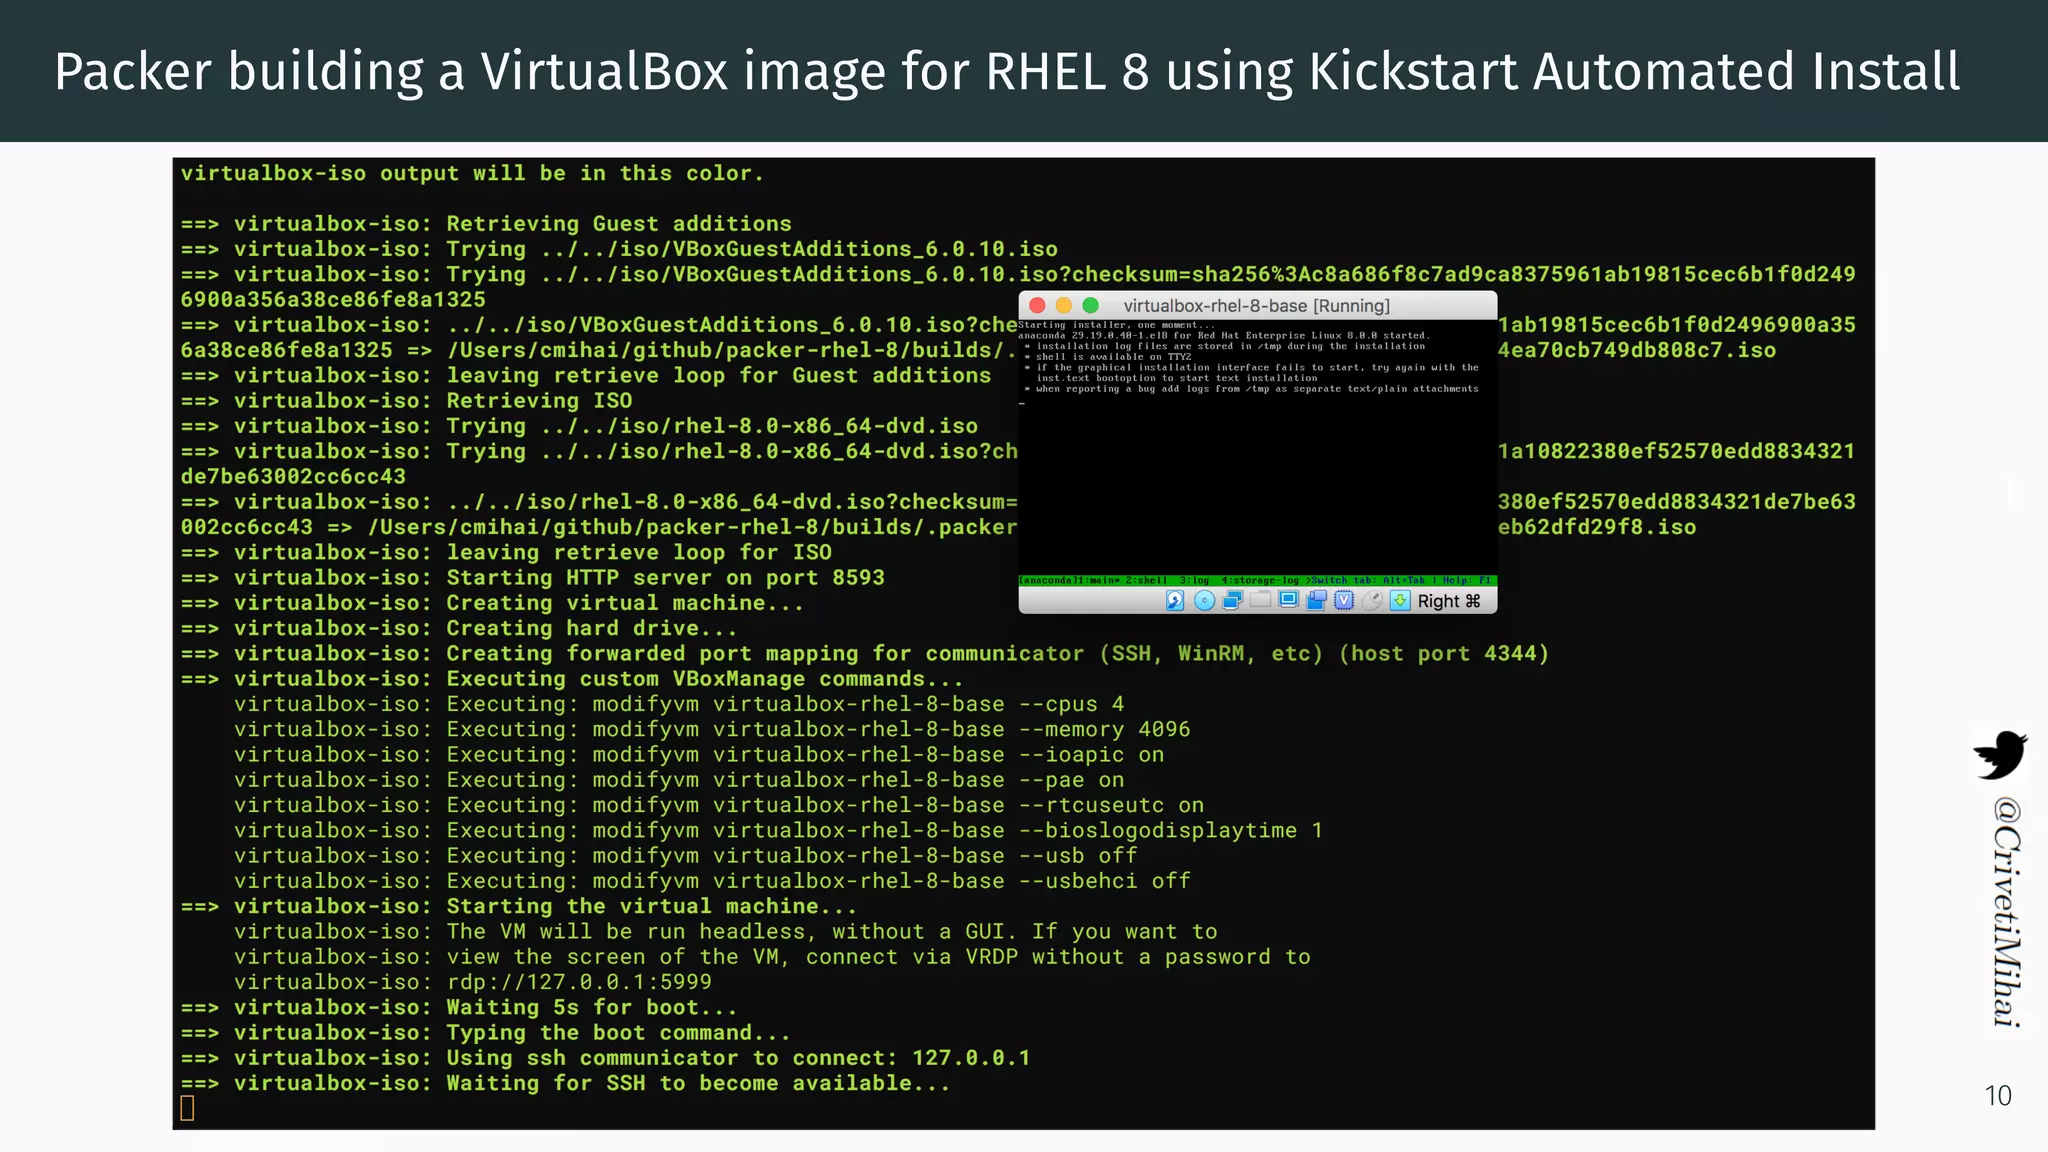This screenshot has width=2048, height=1152.
Task: Click the display settings indicator
Action: 1288,599
